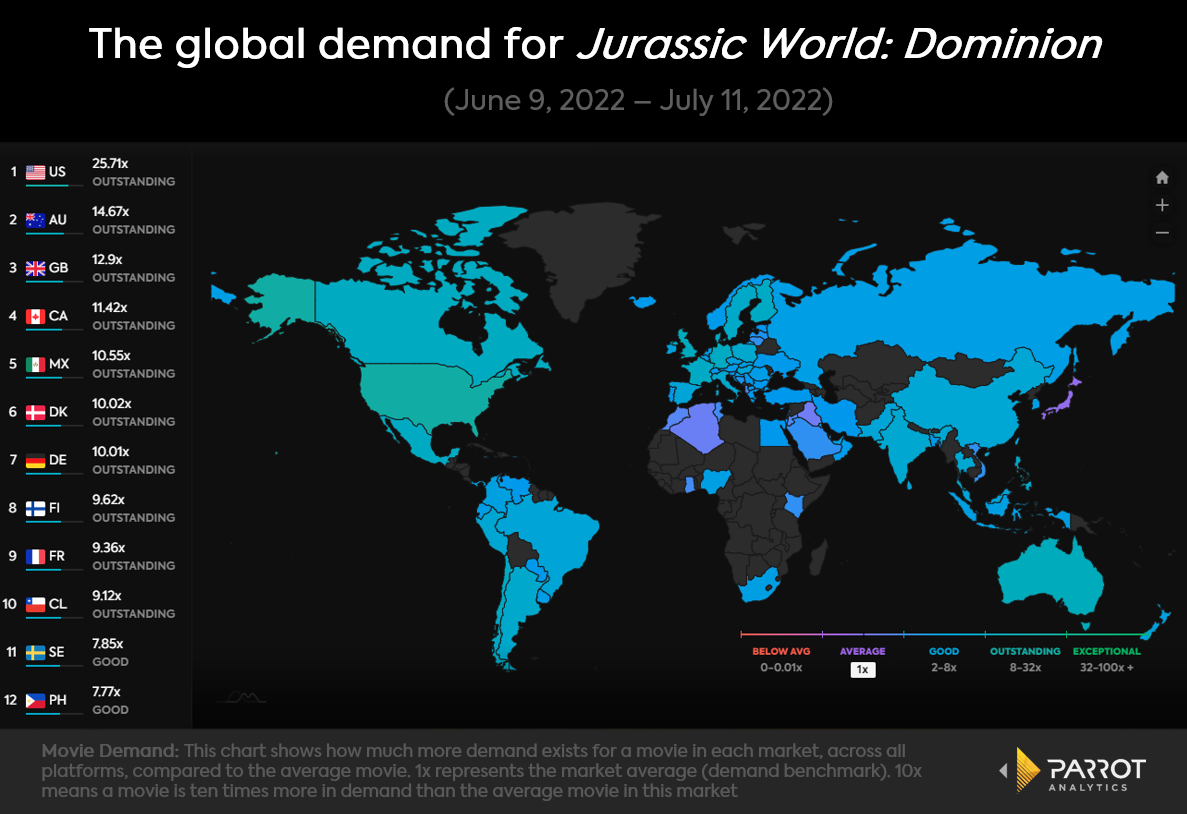The height and width of the screenshot is (814, 1187).
Task: Click the CL country code label
Action: [58, 604]
